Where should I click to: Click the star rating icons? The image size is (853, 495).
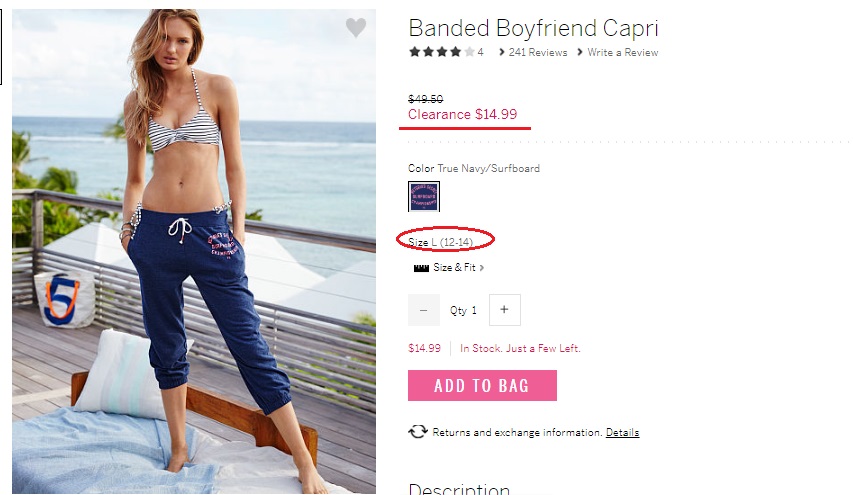click(442, 52)
